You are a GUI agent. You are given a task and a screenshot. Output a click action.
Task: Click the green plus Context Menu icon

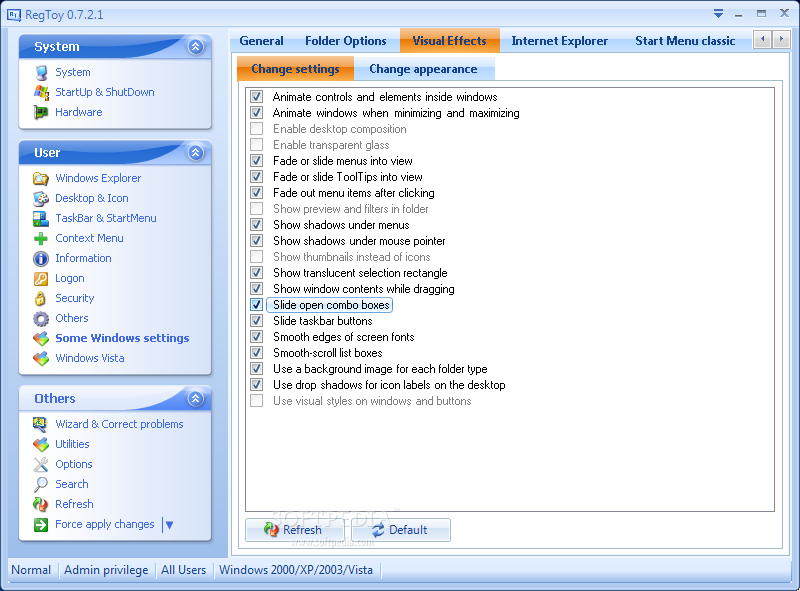coord(41,238)
